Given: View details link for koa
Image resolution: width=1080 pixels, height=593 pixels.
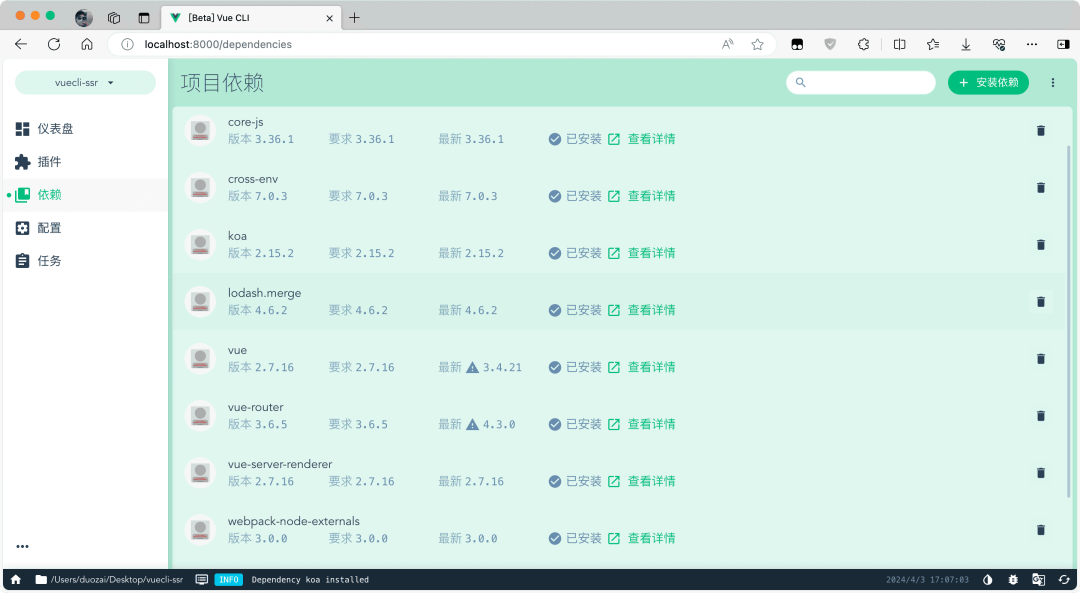Looking at the screenshot, I should tap(642, 253).
